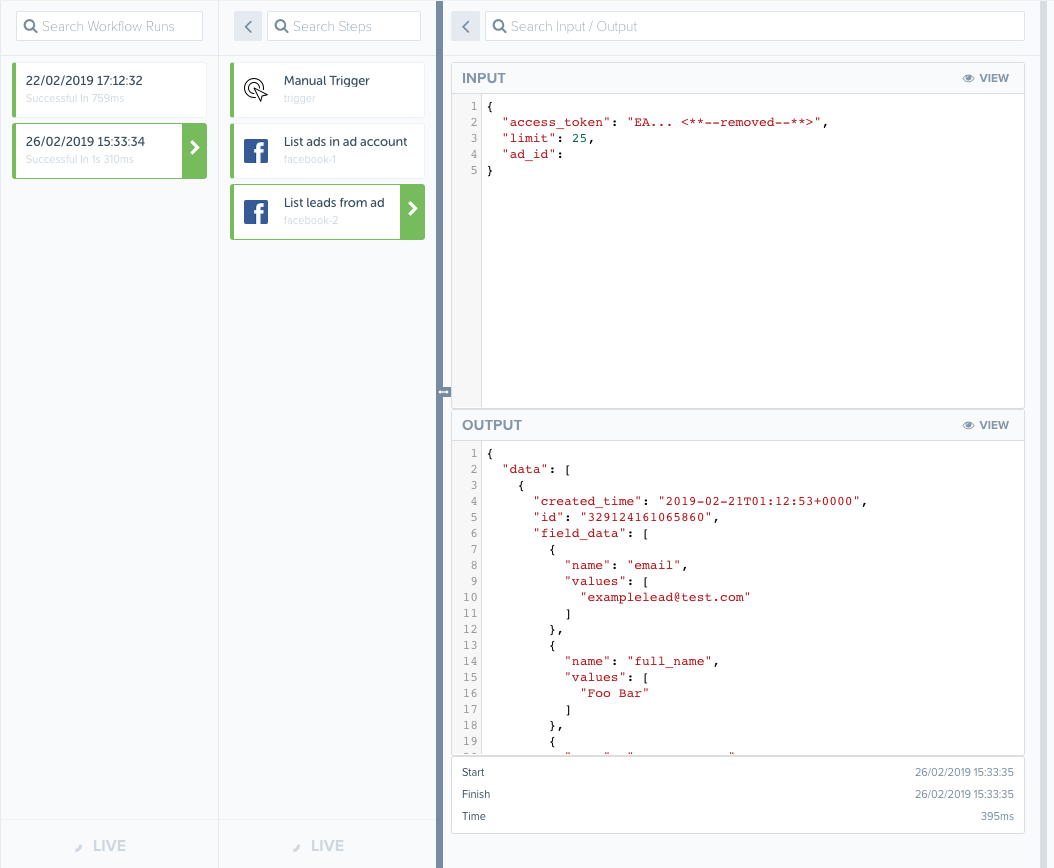The height and width of the screenshot is (868, 1054).
Task: Click Facebook icon for List ads step
Action: pyautogui.click(x=256, y=151)
